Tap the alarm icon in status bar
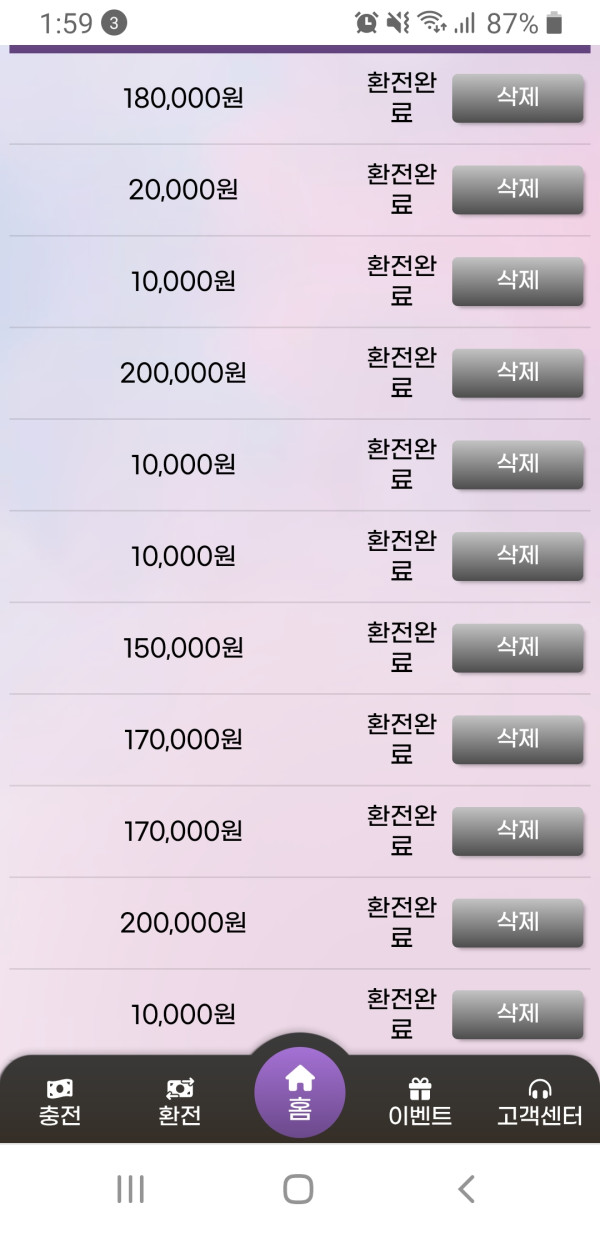The image size is (600, 1233). [x=367, y=23]
